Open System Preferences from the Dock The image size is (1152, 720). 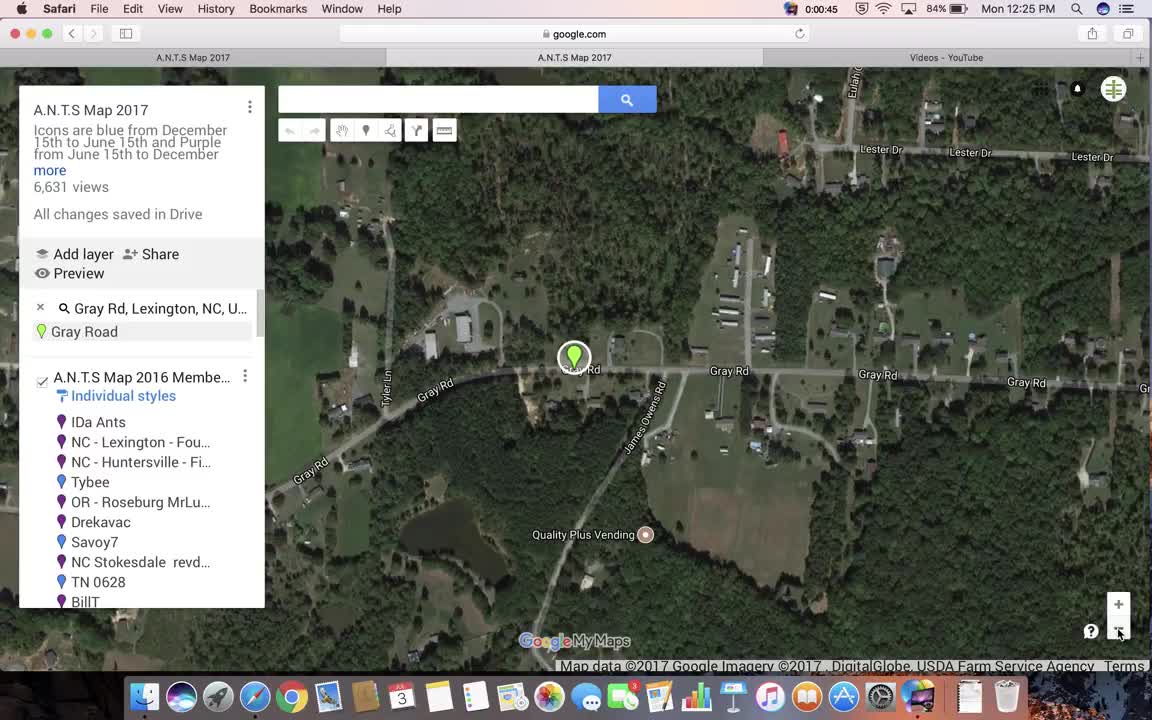click(x=880, y=696)
